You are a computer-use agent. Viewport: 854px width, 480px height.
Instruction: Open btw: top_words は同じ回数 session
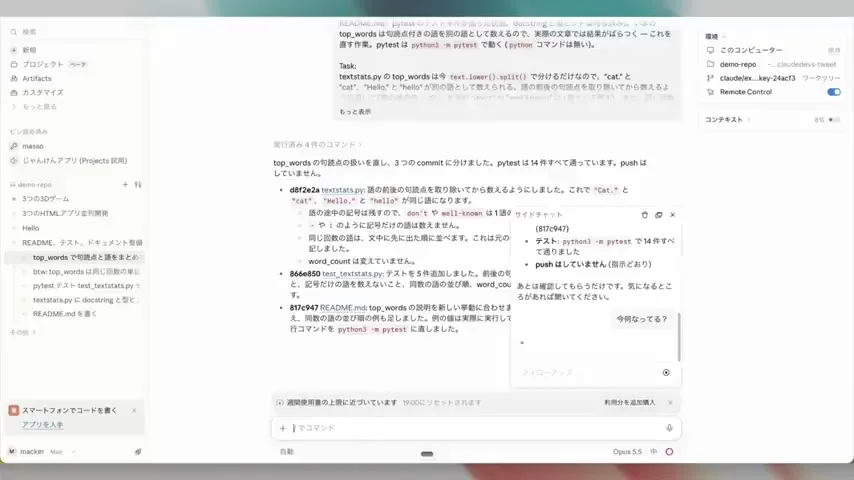(86, 271)
